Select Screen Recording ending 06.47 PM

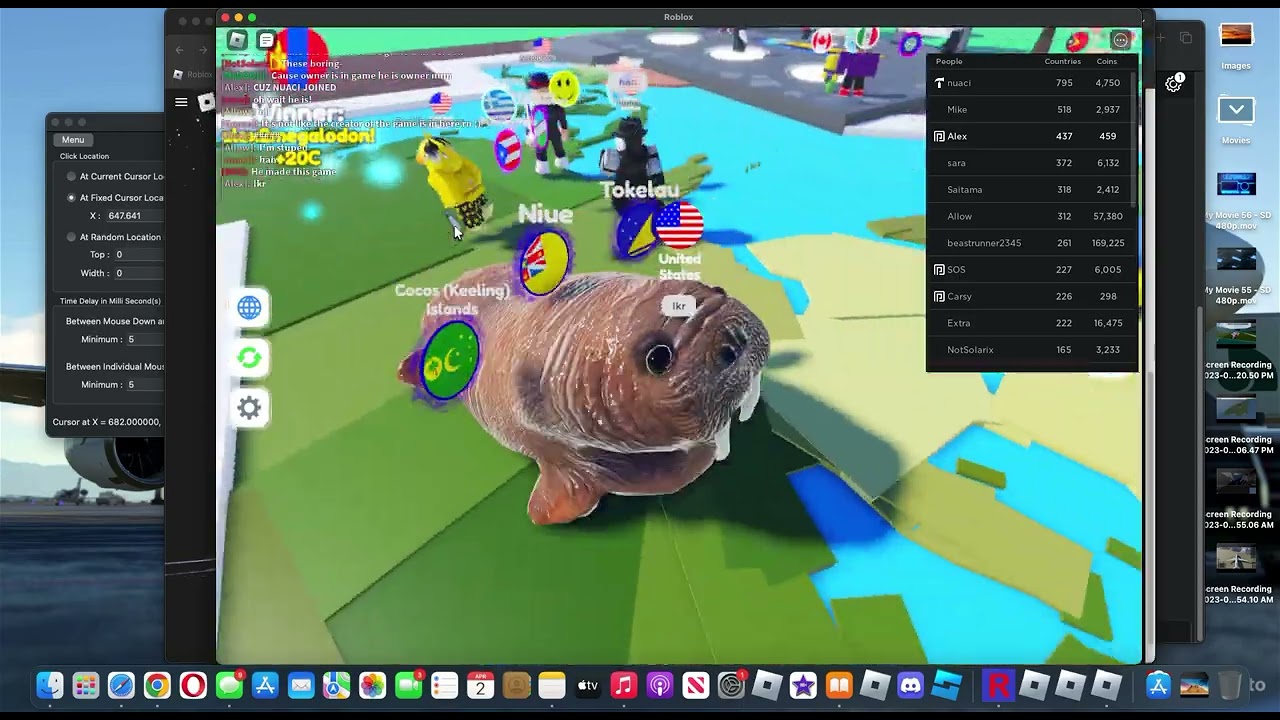click(1238, 425)
